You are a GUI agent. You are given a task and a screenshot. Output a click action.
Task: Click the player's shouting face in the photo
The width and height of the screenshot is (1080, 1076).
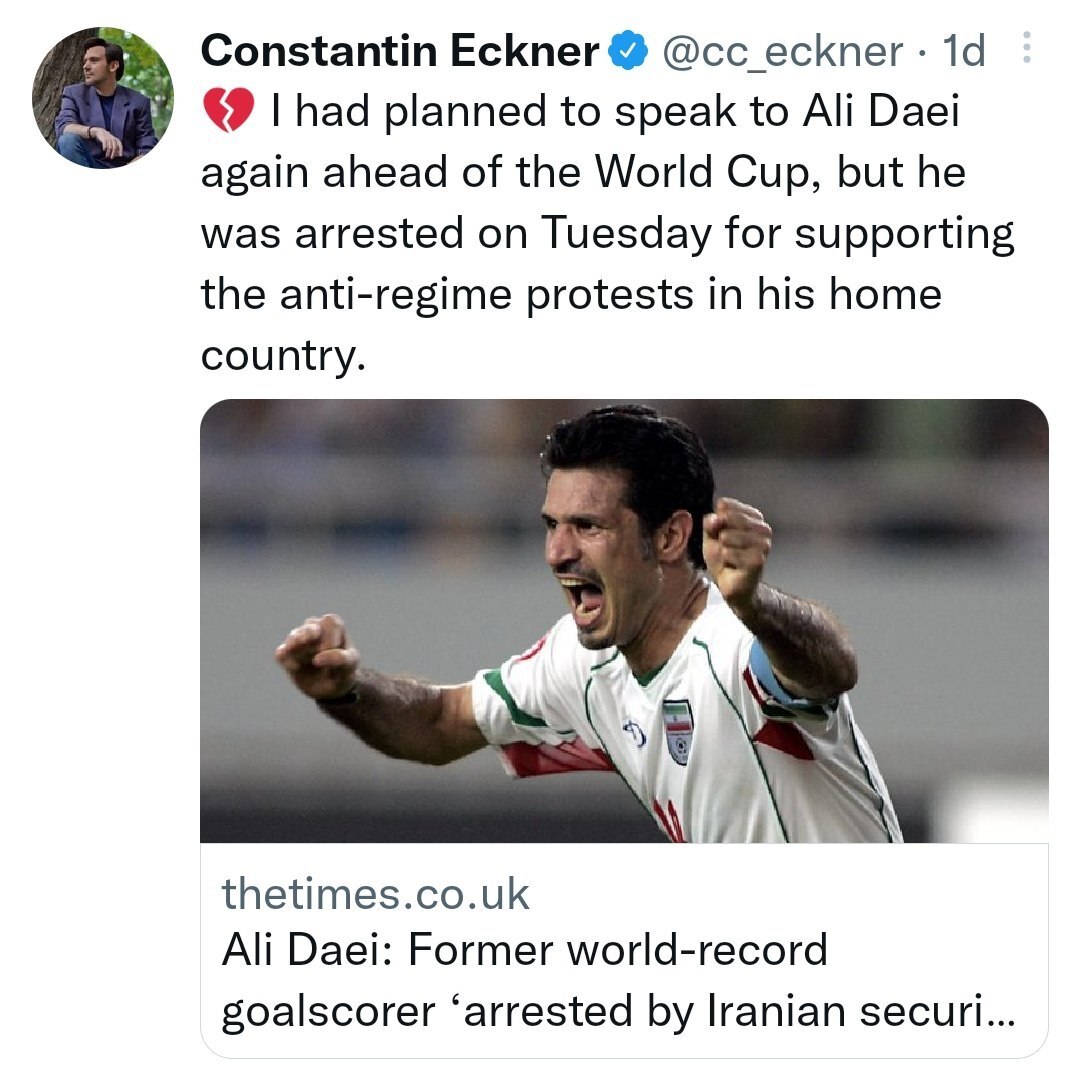point(600,560)
